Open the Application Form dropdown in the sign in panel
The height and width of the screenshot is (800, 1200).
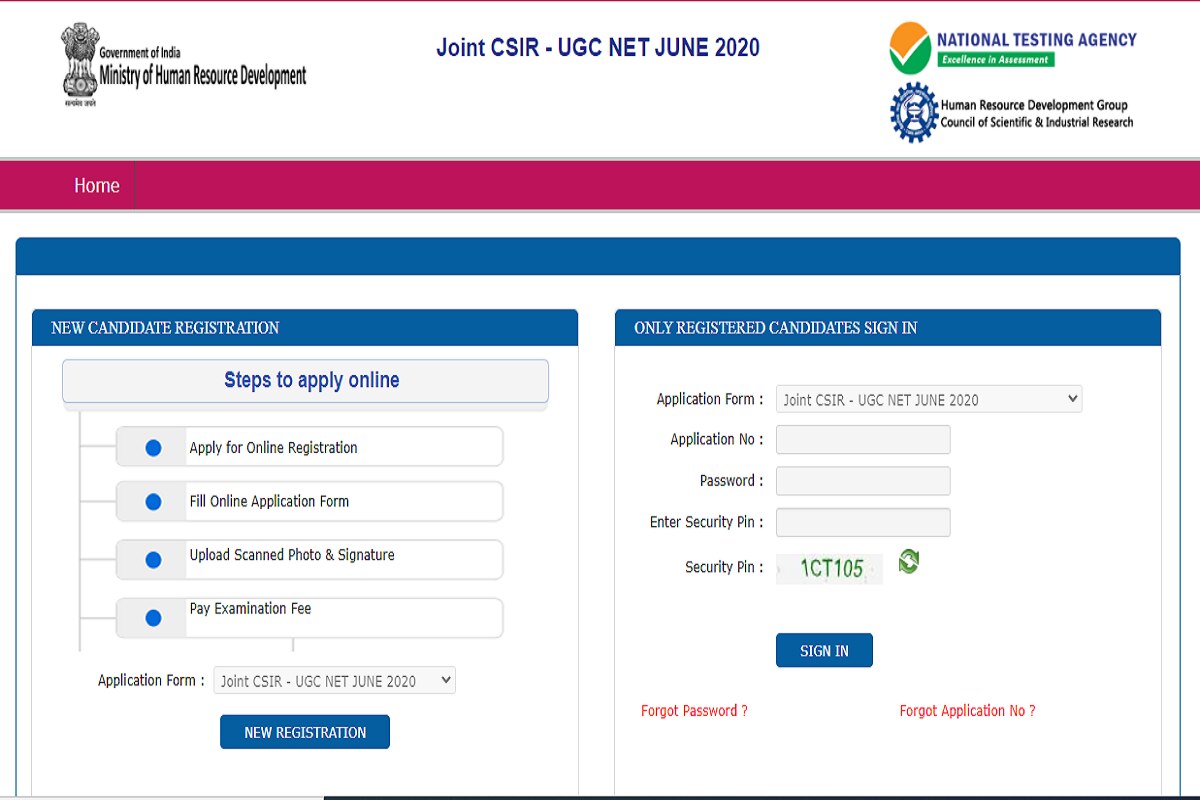click(929, 399)
